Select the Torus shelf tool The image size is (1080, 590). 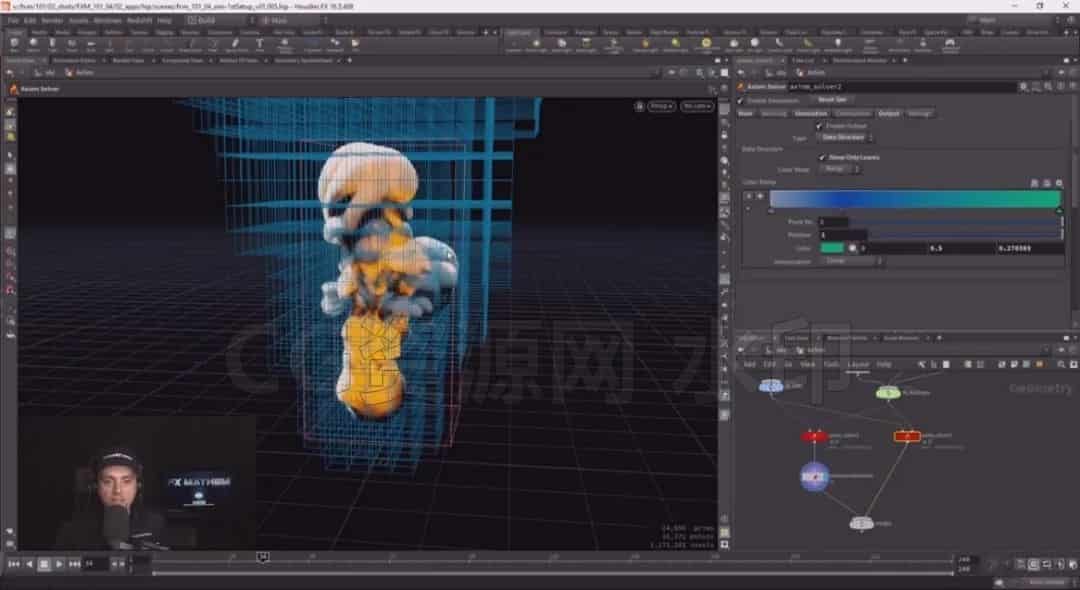click(72, 45)
